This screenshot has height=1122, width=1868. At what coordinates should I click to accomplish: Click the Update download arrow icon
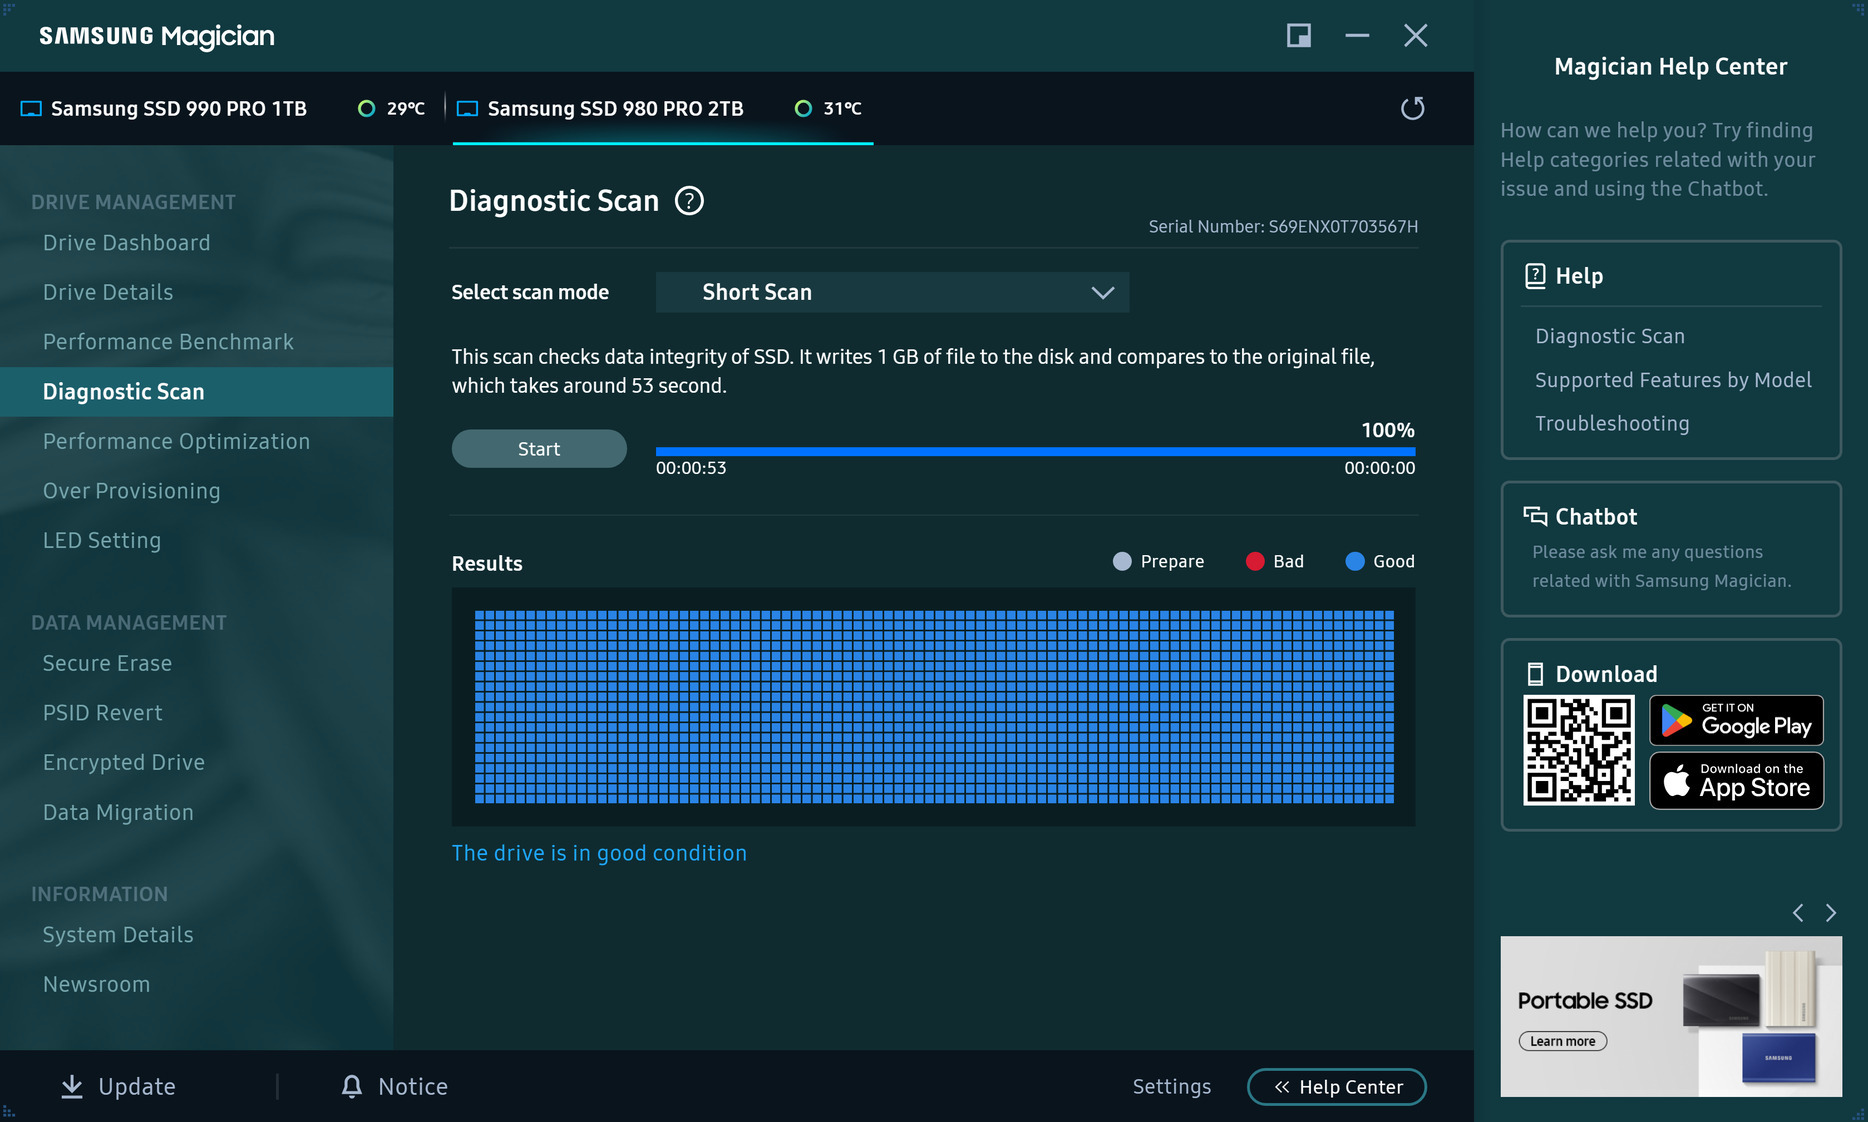[72, 1087]
